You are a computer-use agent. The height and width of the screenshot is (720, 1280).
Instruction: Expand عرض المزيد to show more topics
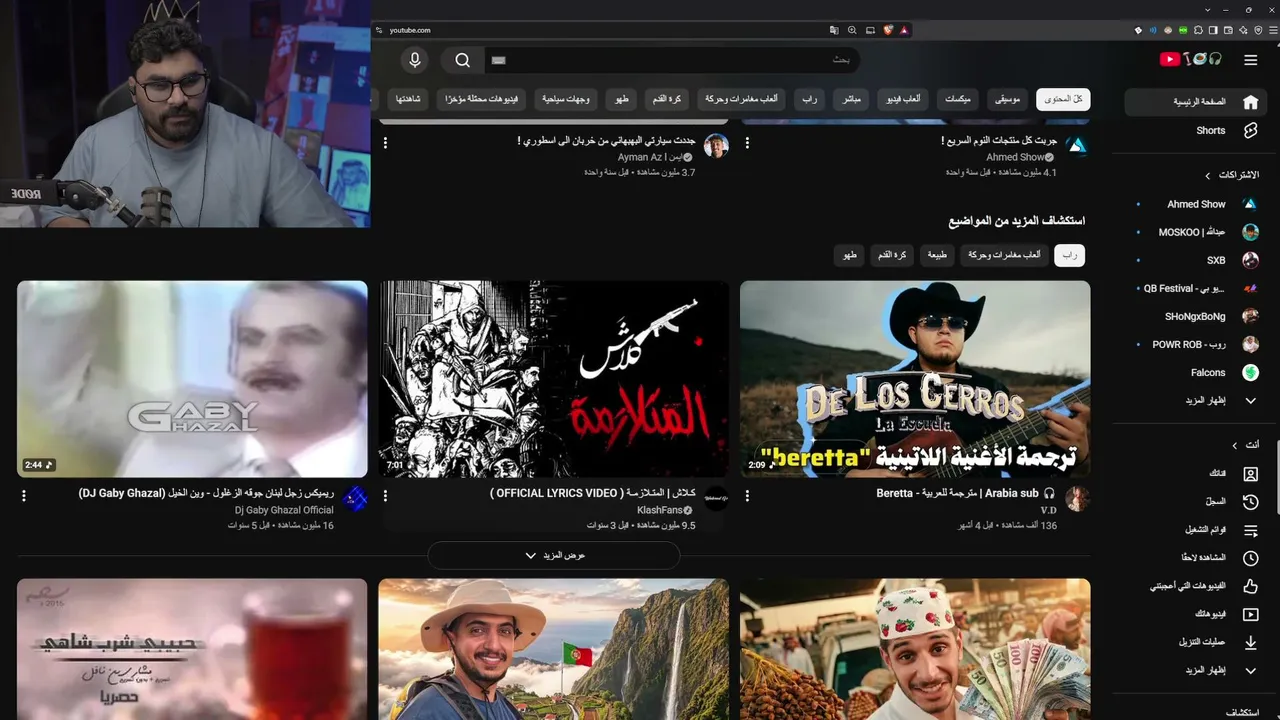[x=554, y=555]
